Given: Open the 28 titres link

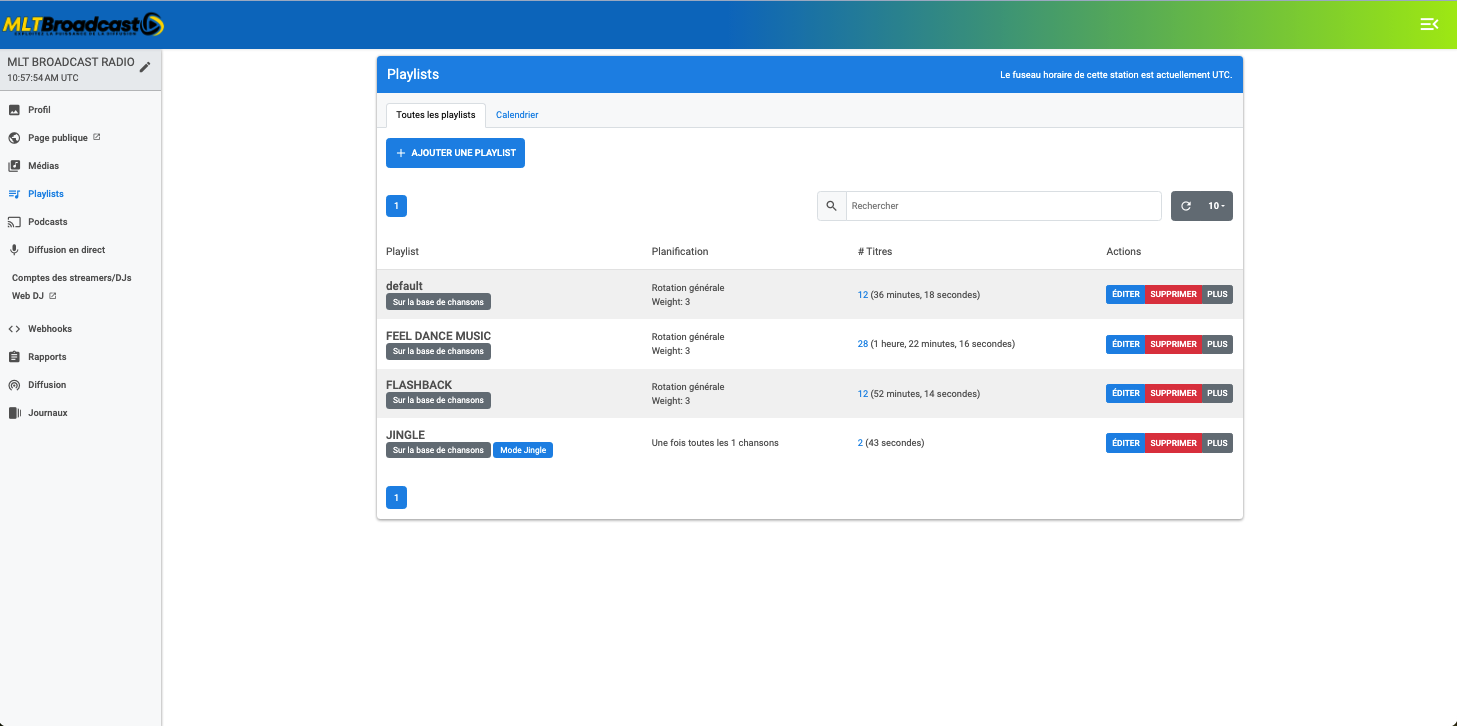Looking at the screenshot, I should 862,344.
